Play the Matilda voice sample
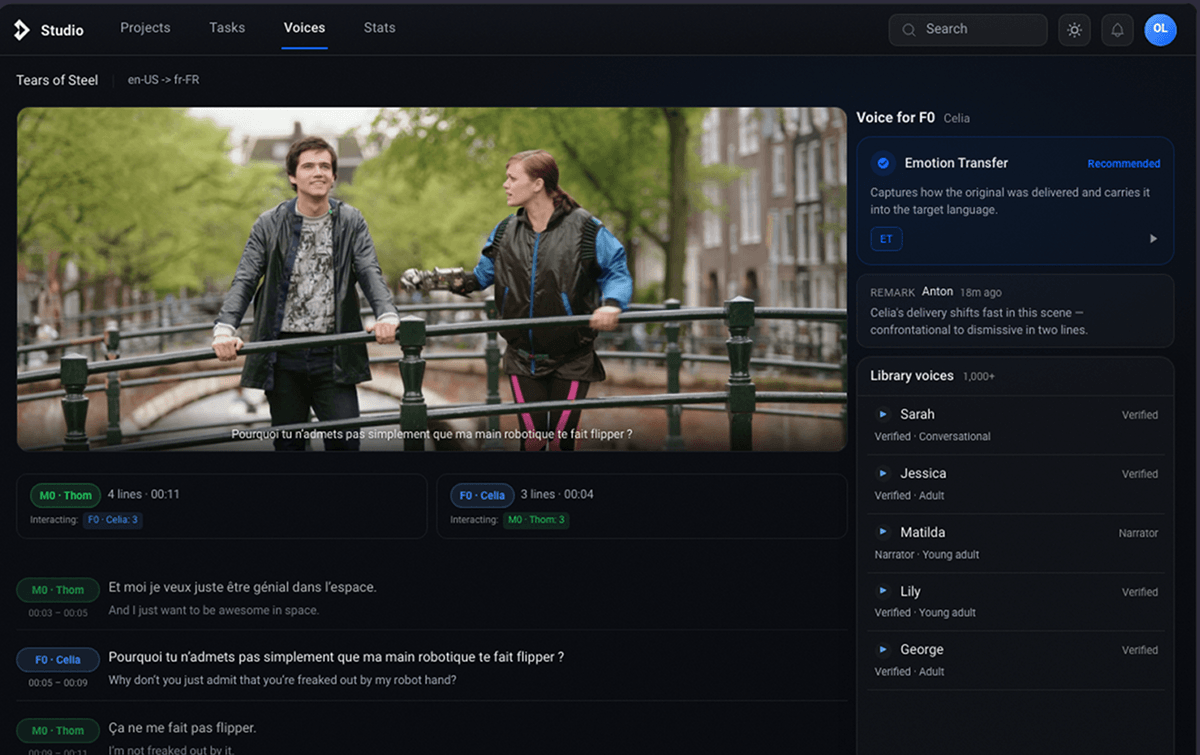The height and width of the screenshot is (755, 1200). [883, 532]
